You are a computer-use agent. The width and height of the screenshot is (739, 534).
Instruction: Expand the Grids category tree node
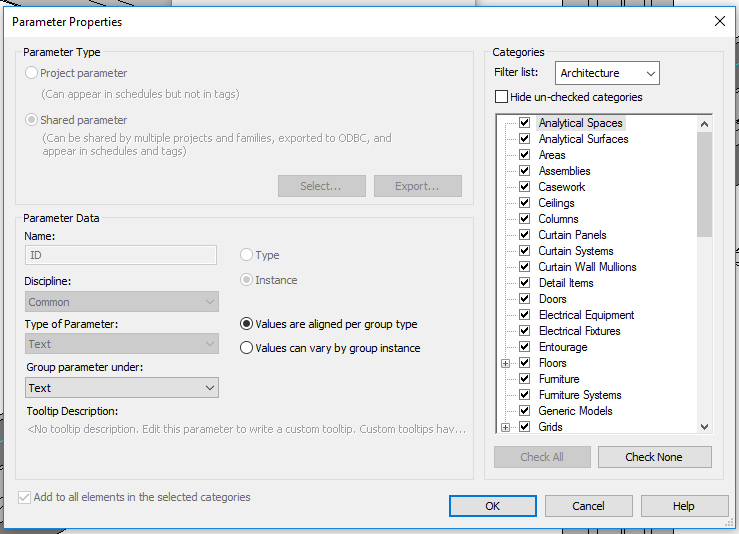click(x=506, y=427)
